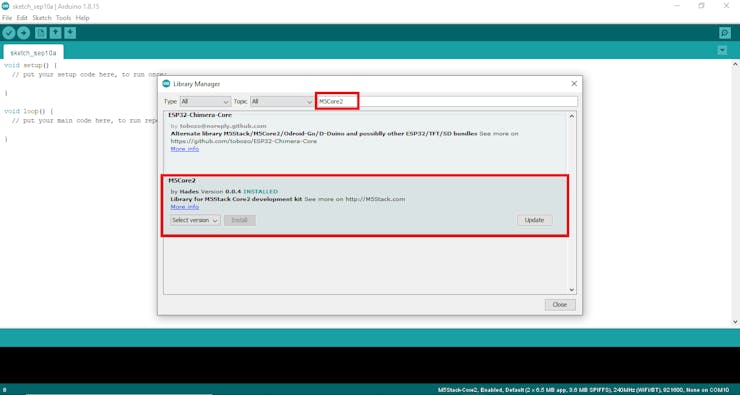Image resolution: width=740 pixels, height=395 pixels.
Task: Open the Tools menu
Action: pos(63,18)
